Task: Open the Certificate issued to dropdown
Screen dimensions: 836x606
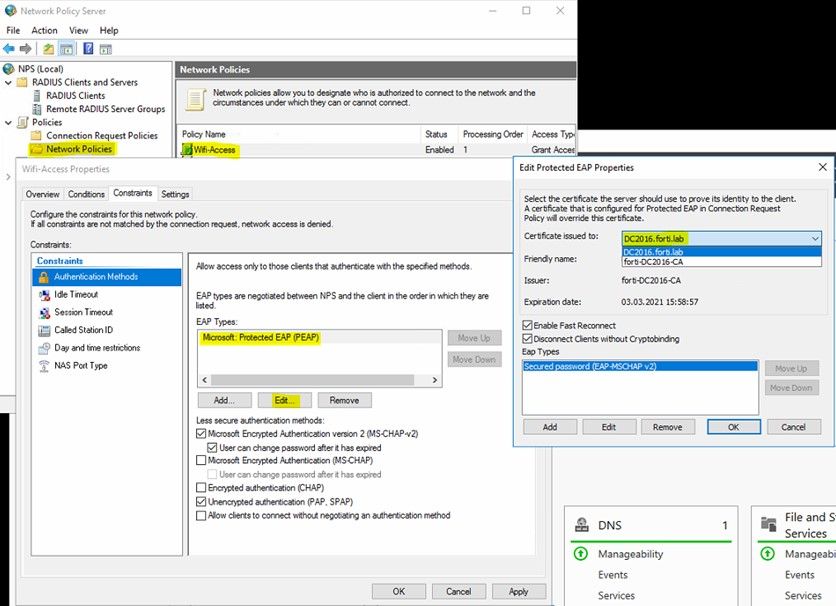Action: tap(721, 238)
